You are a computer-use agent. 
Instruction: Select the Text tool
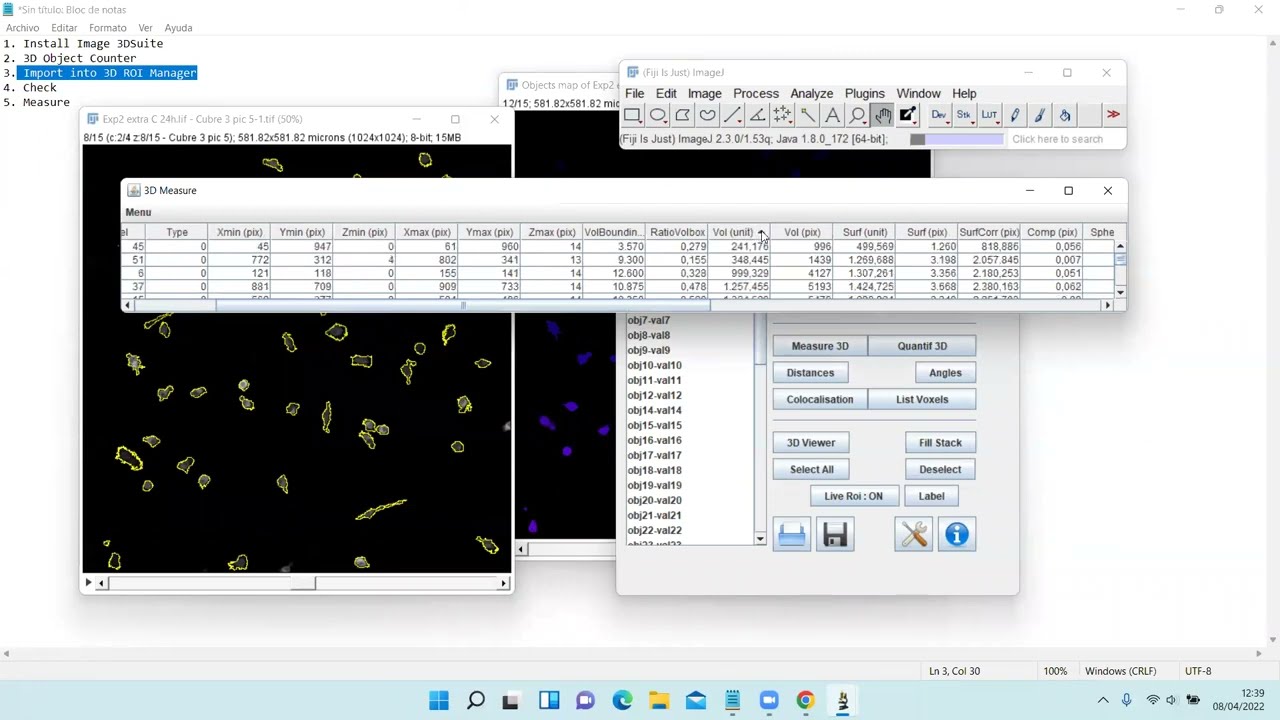point(833,115)
